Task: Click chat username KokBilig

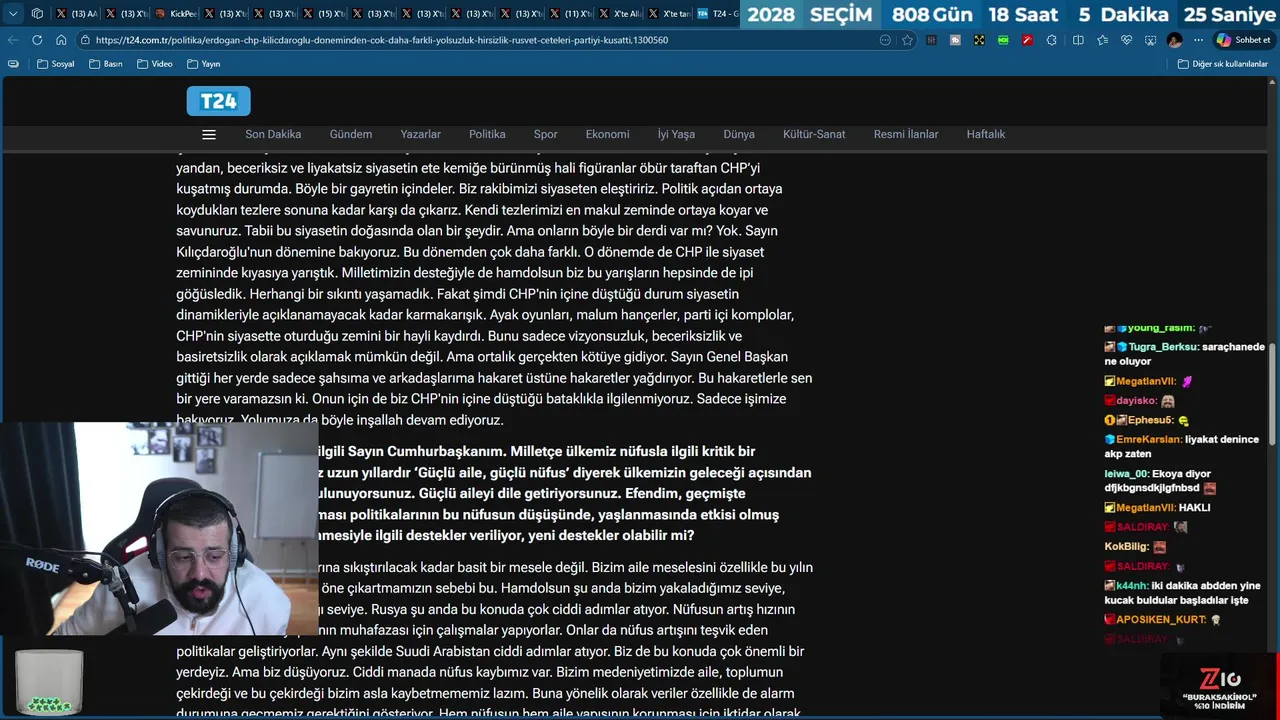Action: click(1126, 547)
